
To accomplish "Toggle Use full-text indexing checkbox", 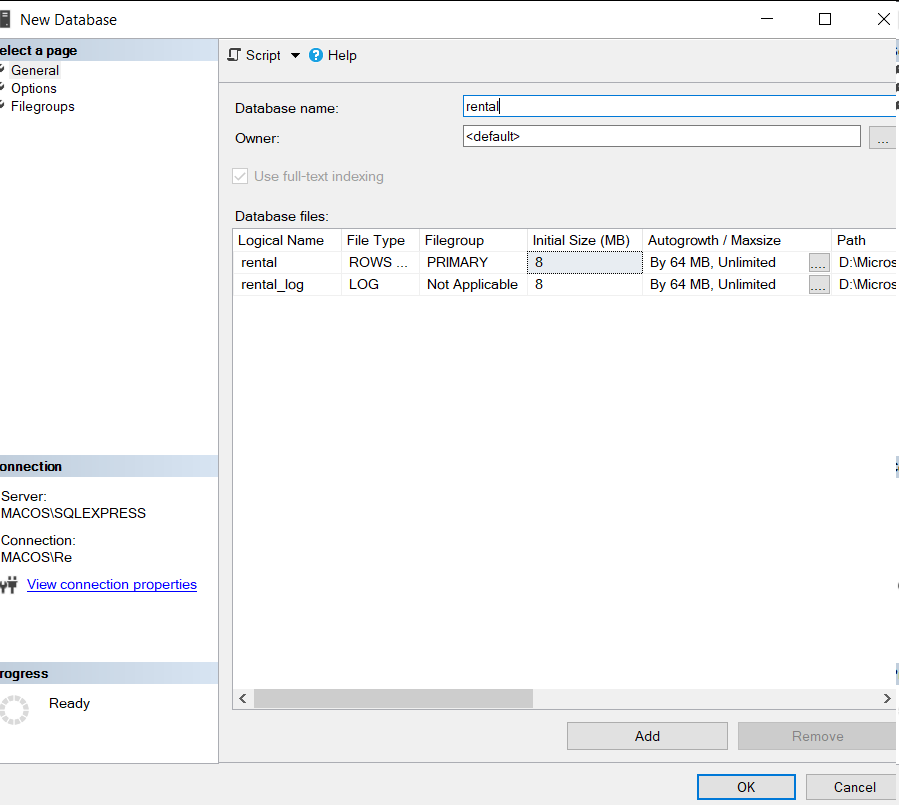I will coord(240,176).
